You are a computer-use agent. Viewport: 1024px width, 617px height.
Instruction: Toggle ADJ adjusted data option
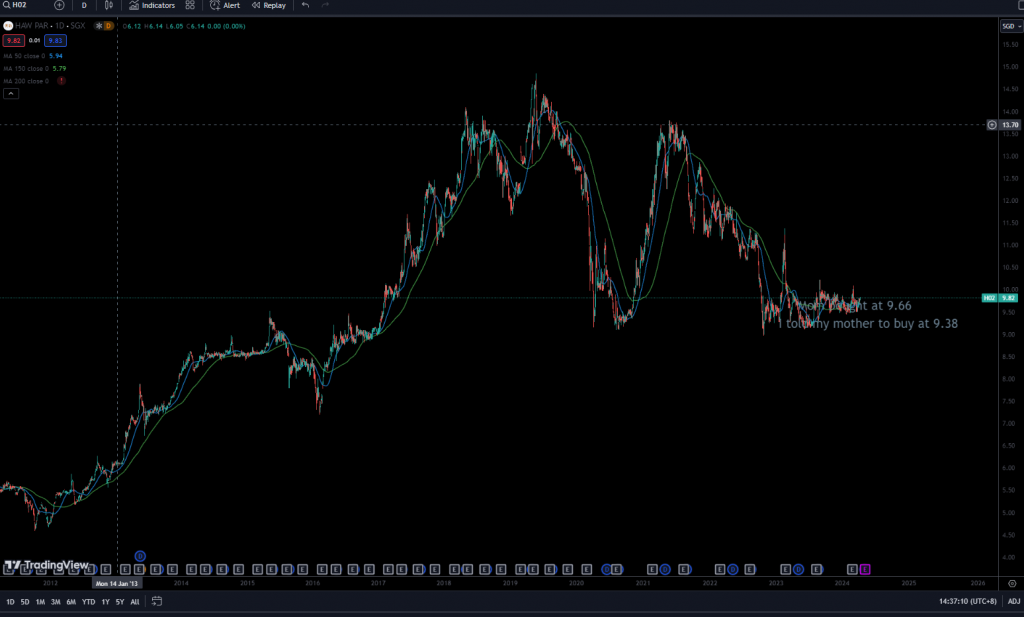[x=1013, y=602]
